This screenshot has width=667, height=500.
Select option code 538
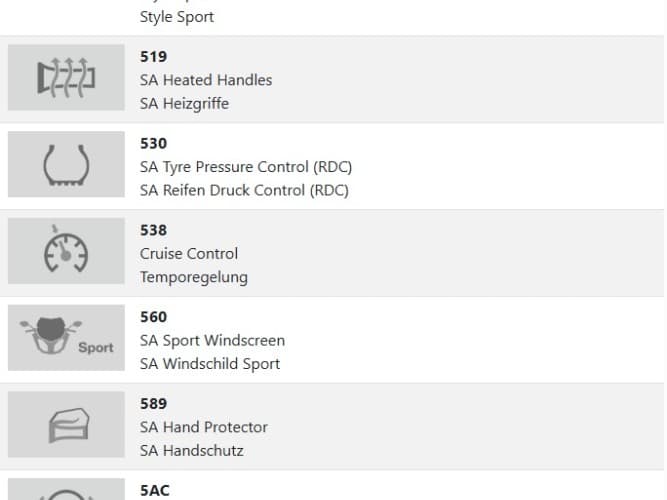(x=153, y=230)
